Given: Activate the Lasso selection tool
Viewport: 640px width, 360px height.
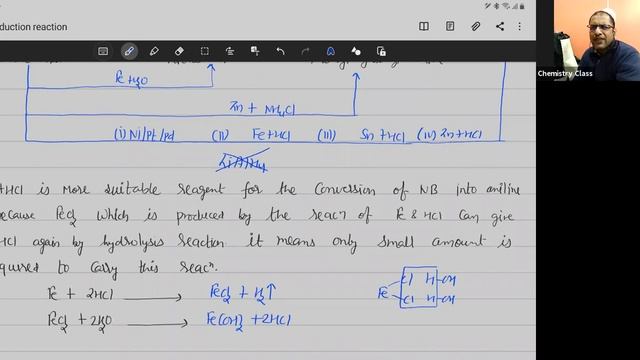Looking at the screenshot, I should point(204,51).
